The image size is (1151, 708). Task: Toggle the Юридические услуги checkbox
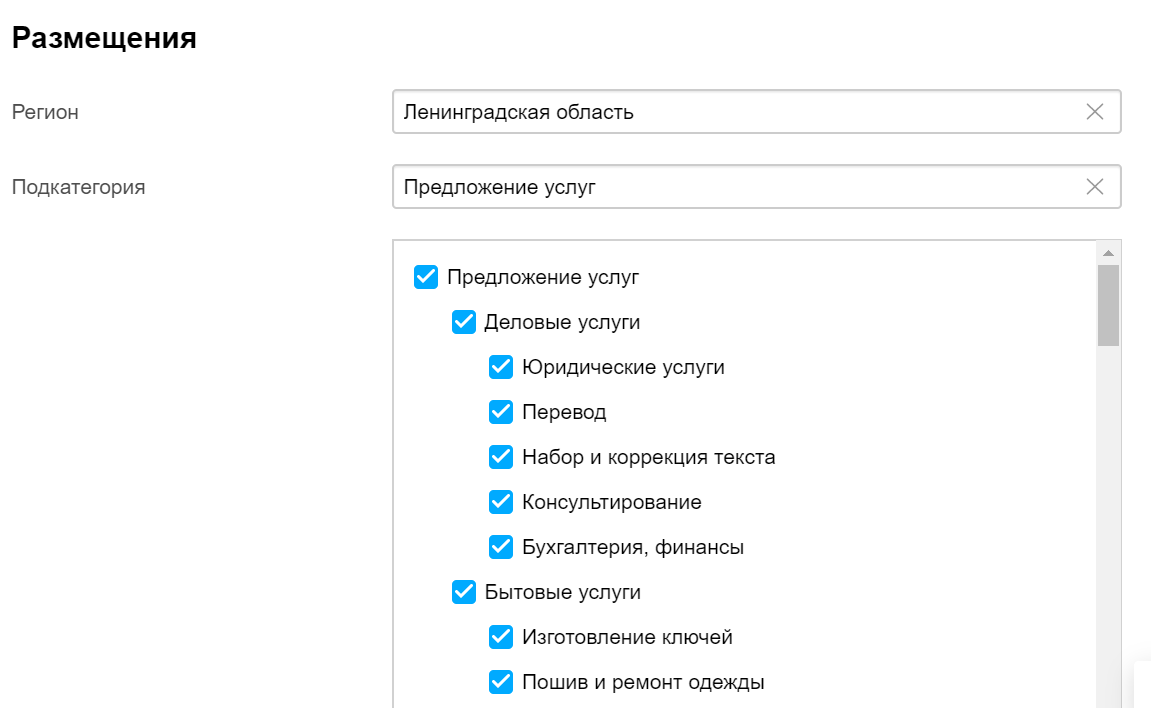(501, 367)
